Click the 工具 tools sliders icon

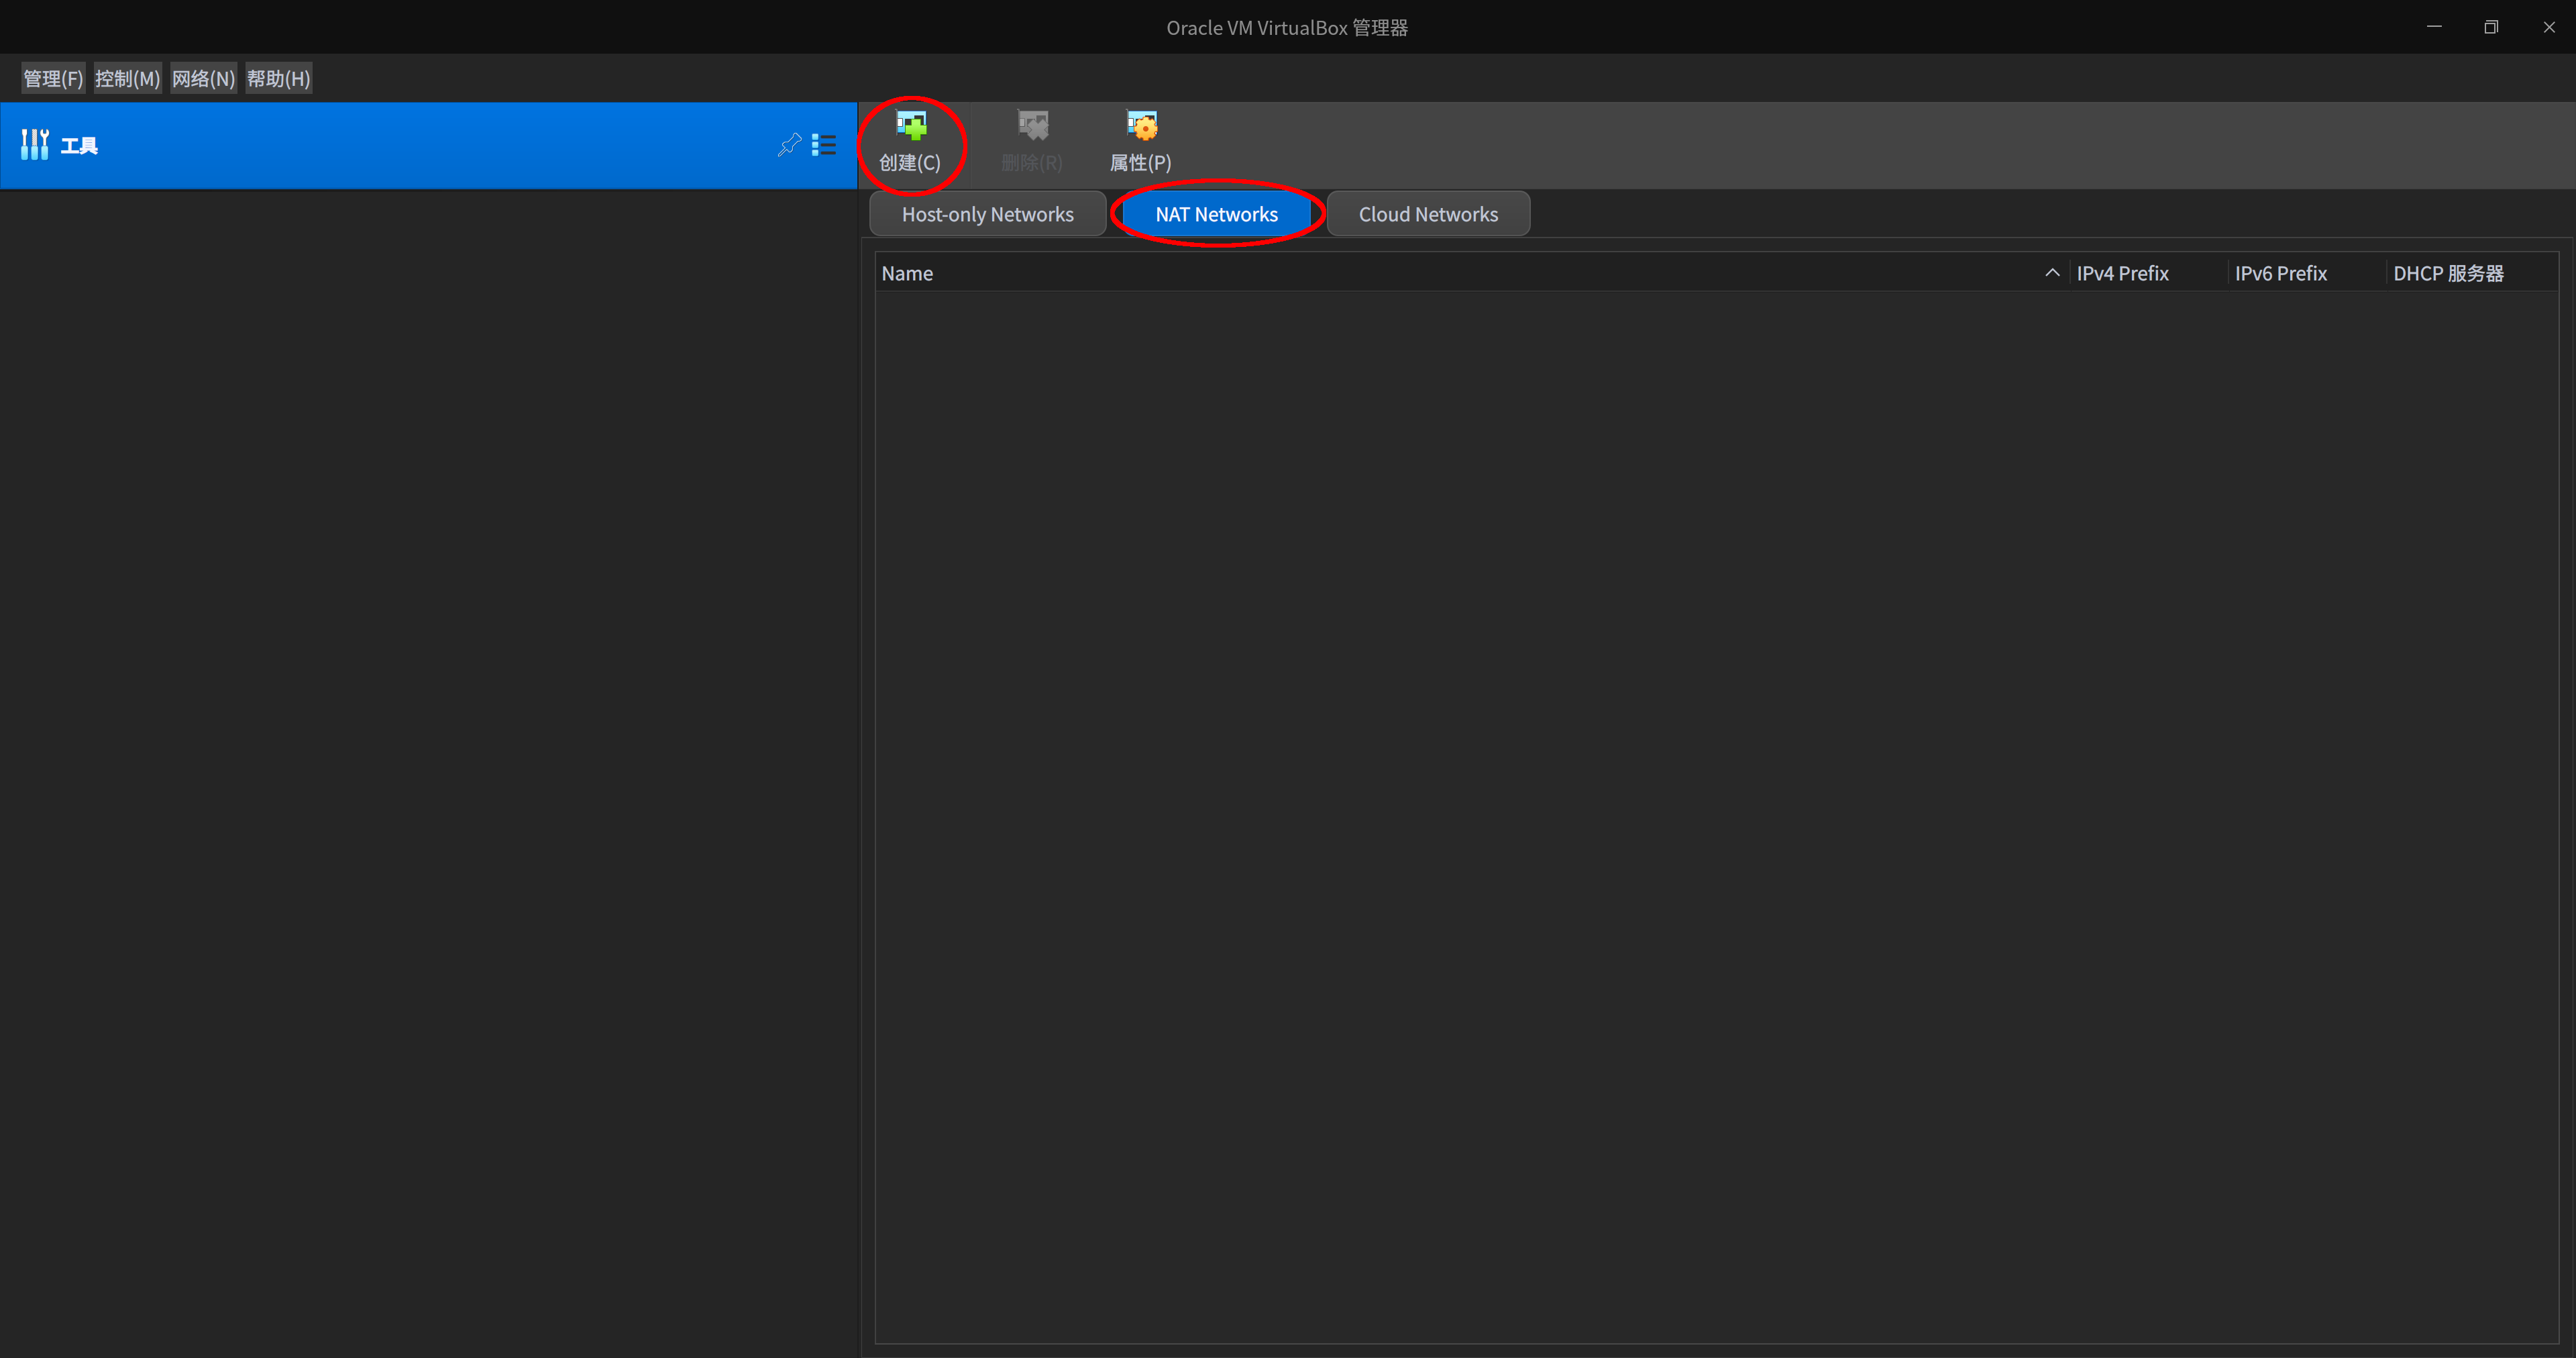(34, 144)
